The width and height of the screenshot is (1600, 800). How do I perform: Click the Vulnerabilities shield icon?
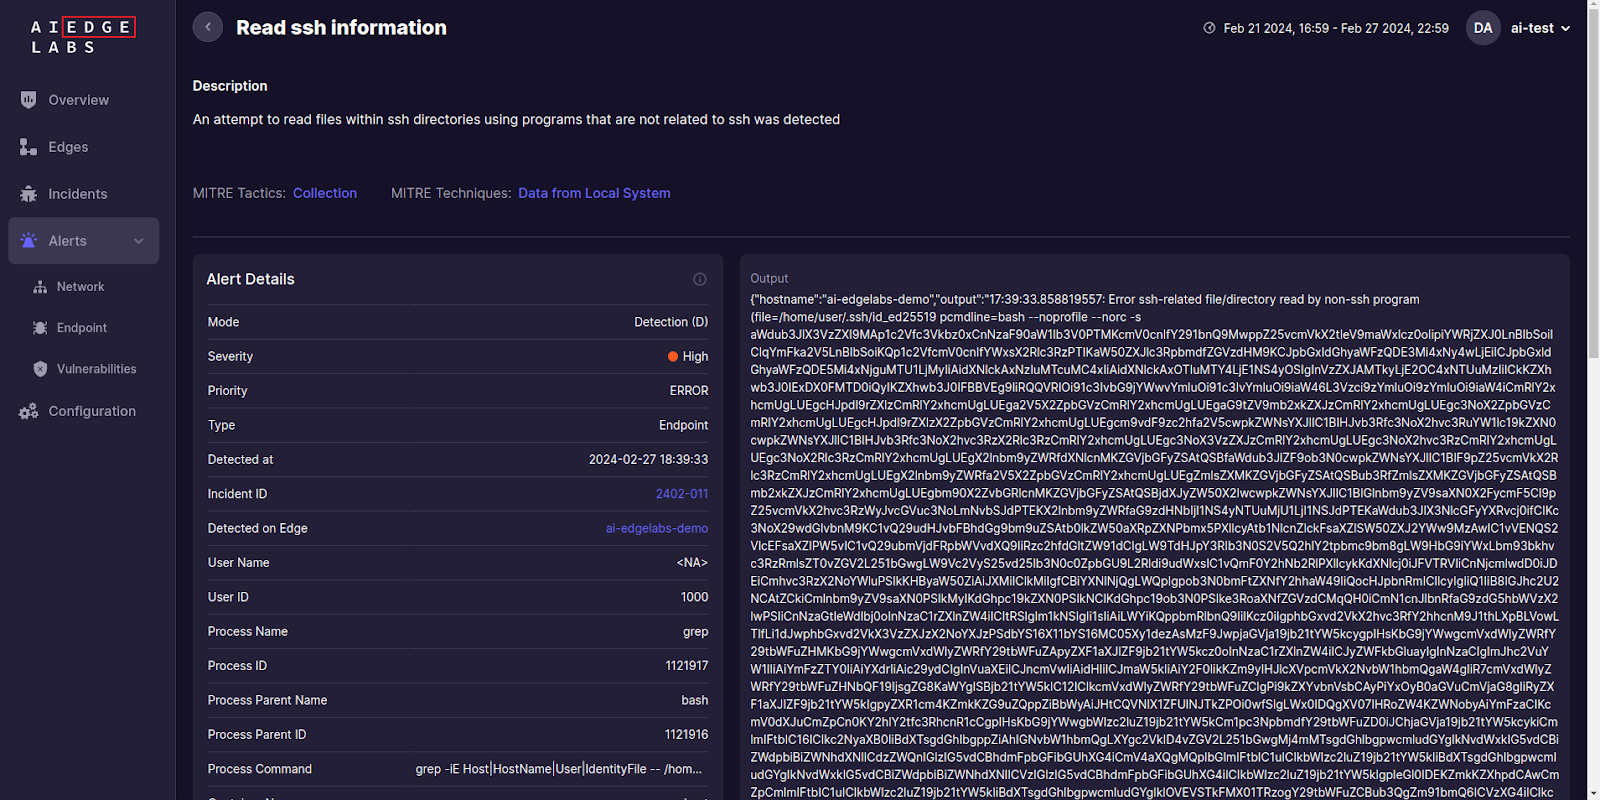tap(40, 369)
